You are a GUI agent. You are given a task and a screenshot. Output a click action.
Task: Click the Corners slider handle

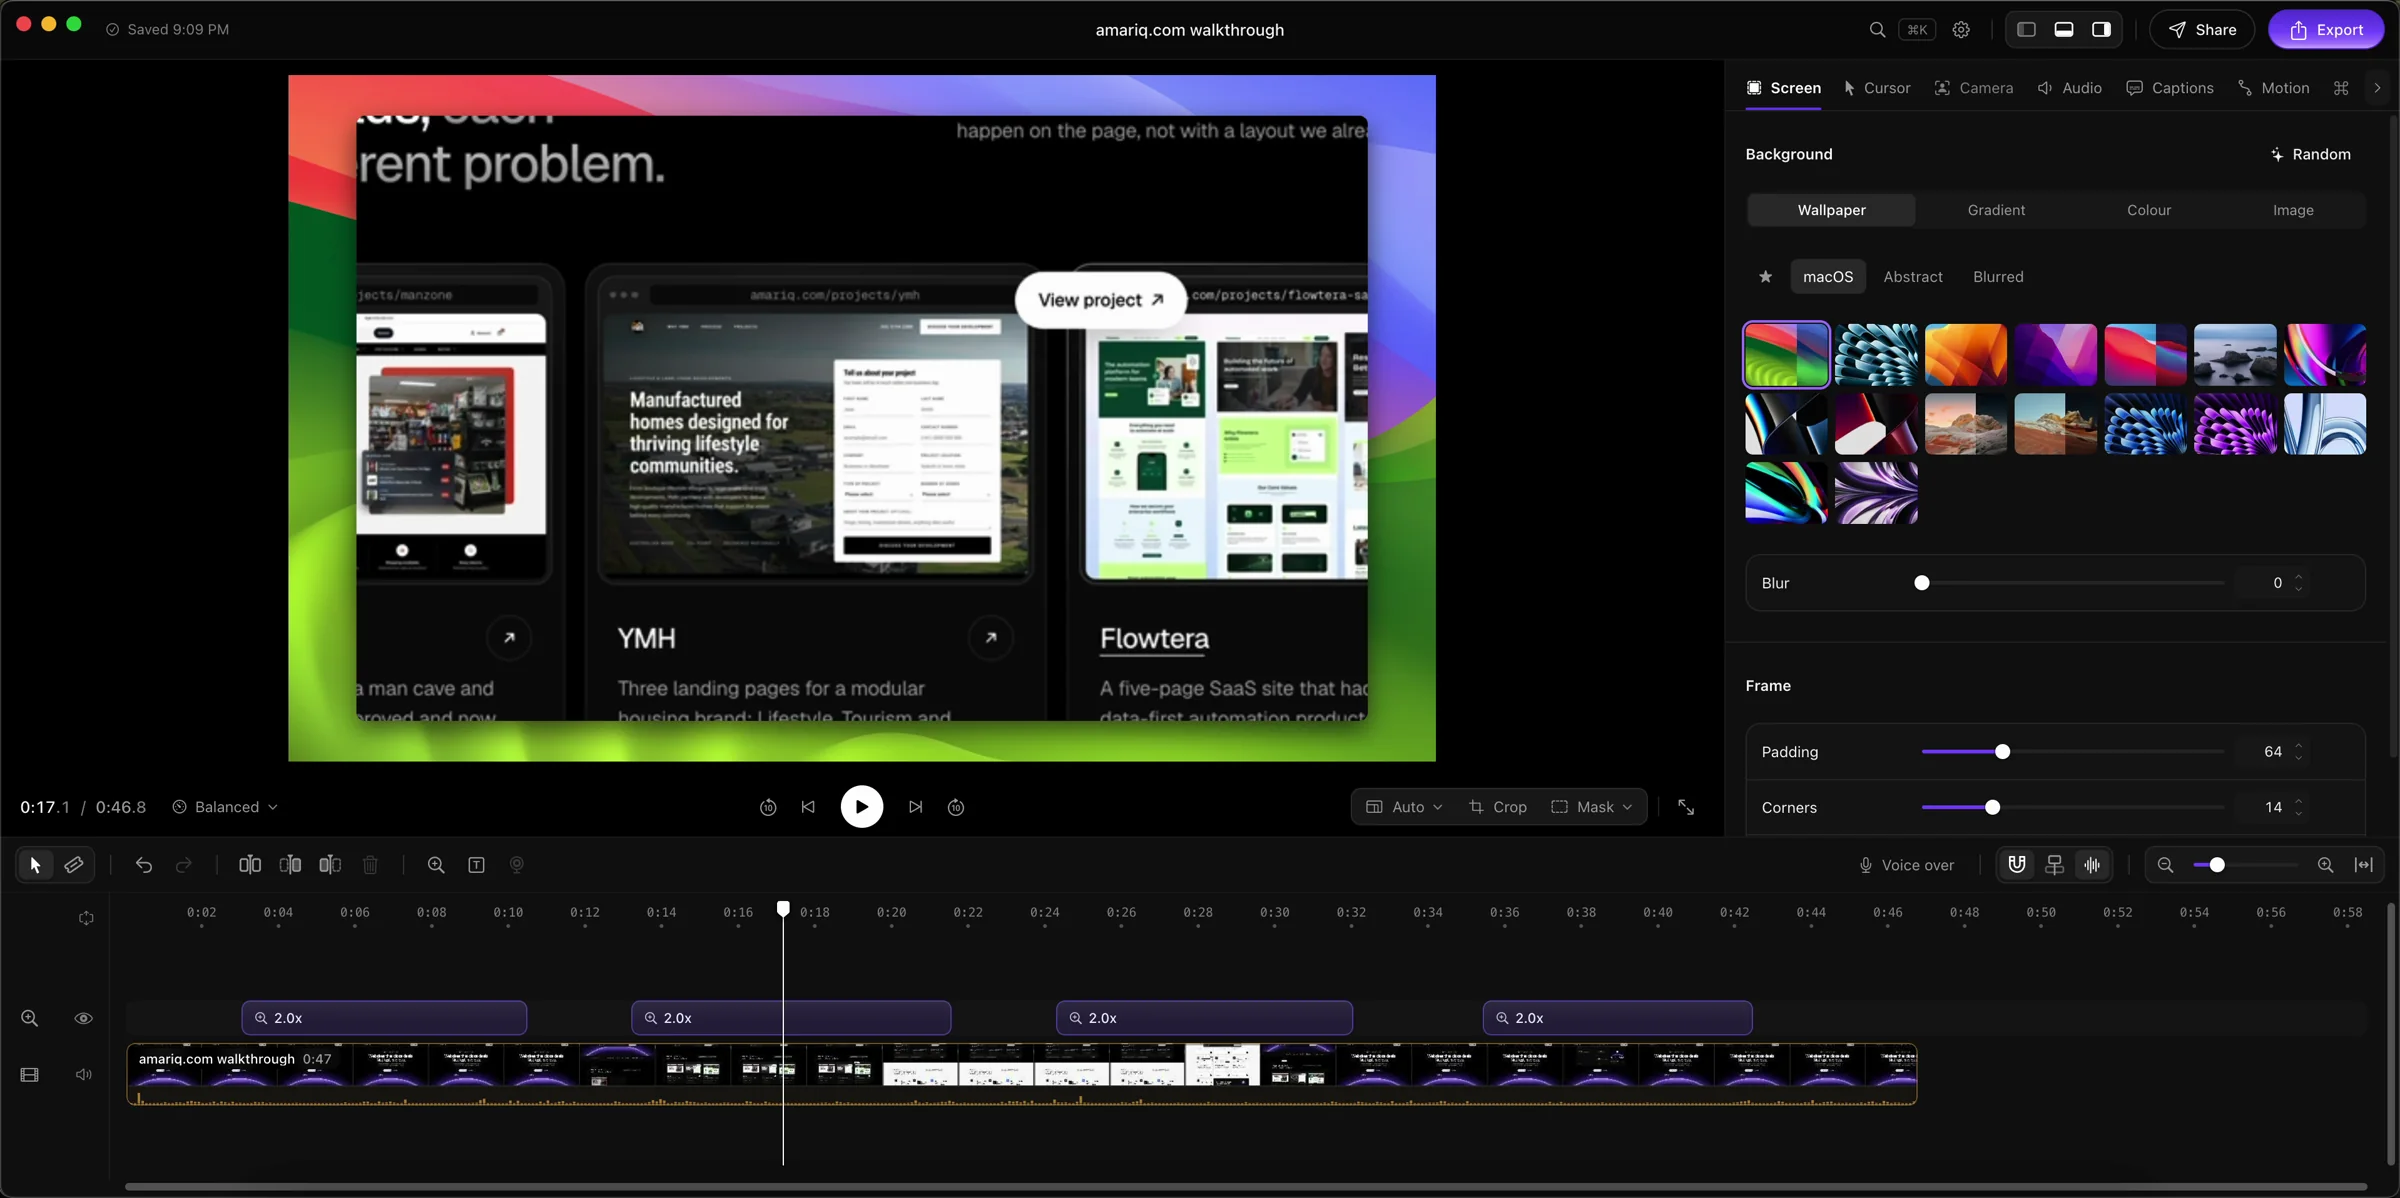pyautogui.click(x=1992, y=808)
